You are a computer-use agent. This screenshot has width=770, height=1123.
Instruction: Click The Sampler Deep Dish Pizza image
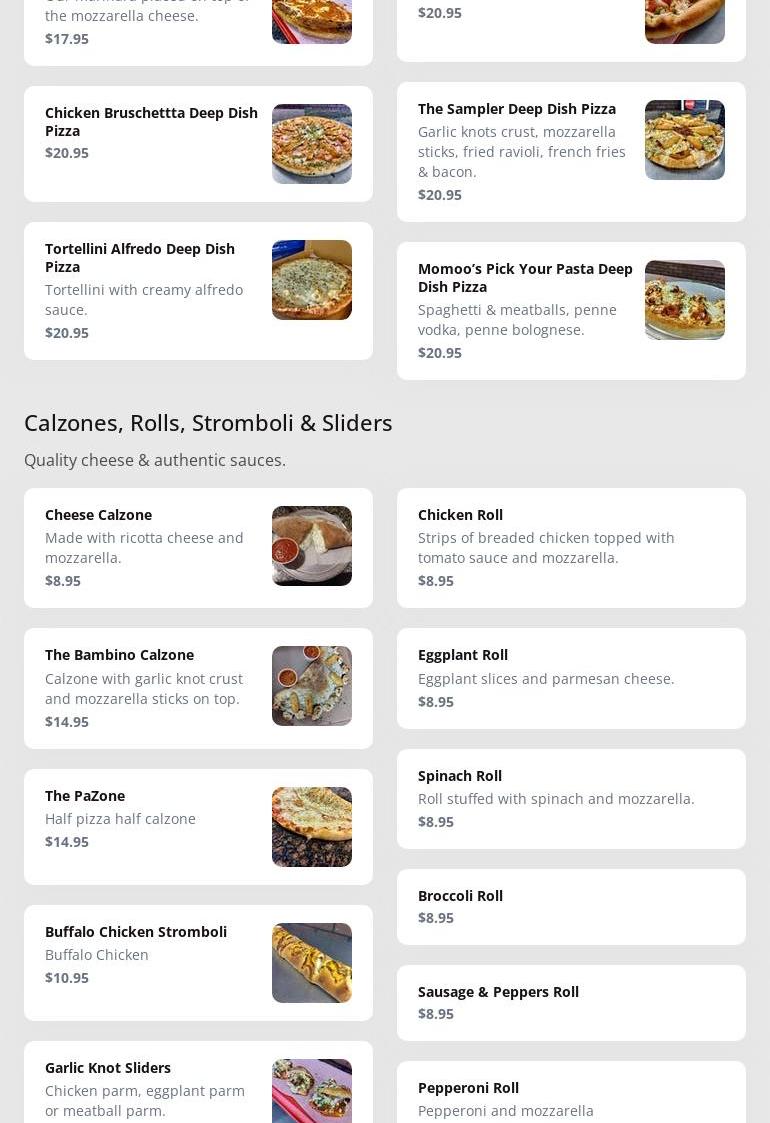685,140
